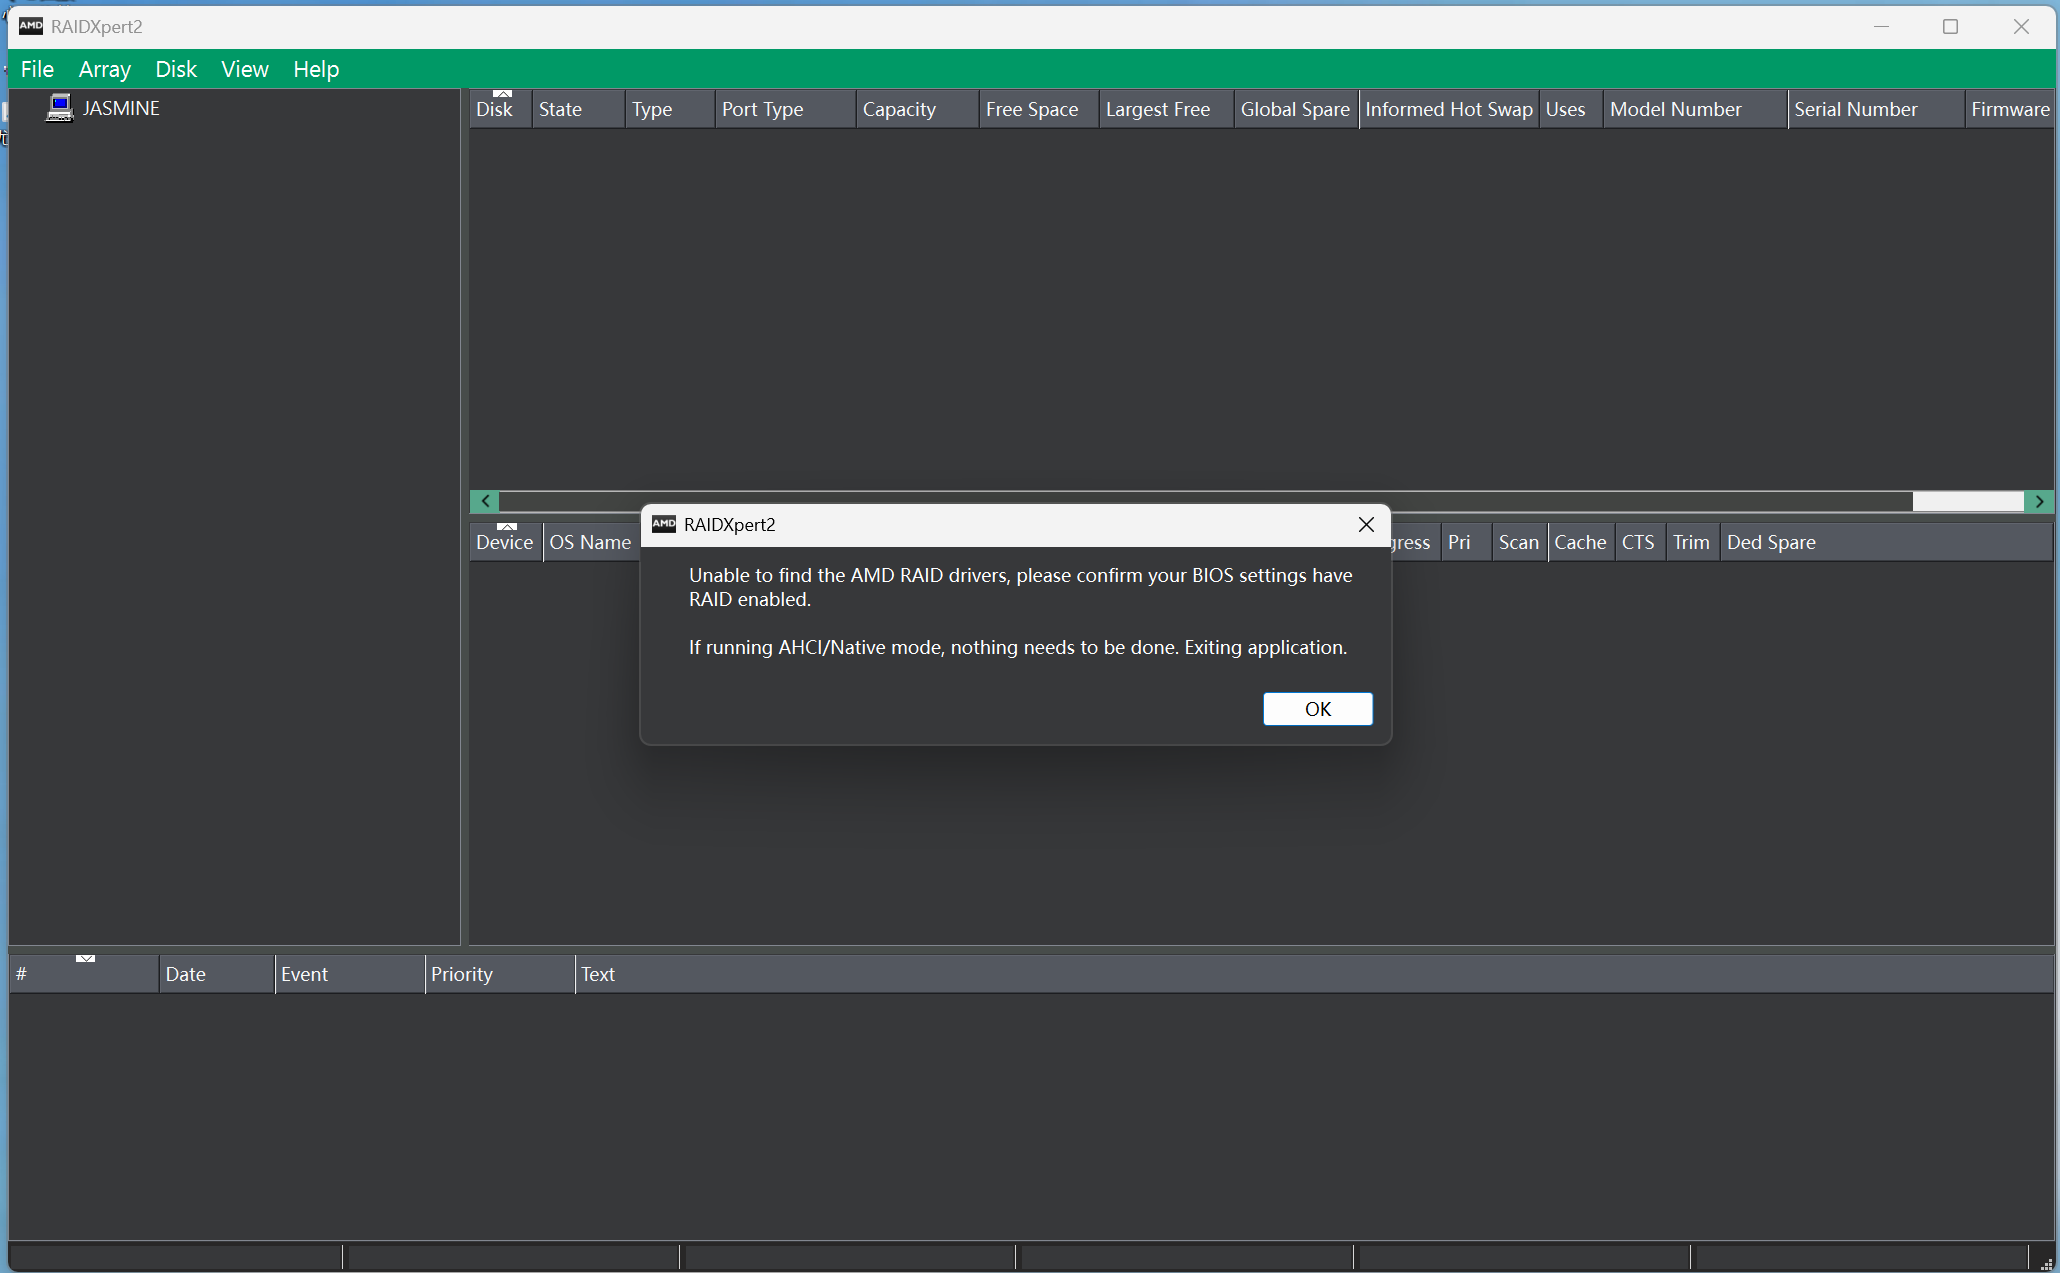Open the Help menu
Screen dimensions: 2060x1273
(316, 69)
